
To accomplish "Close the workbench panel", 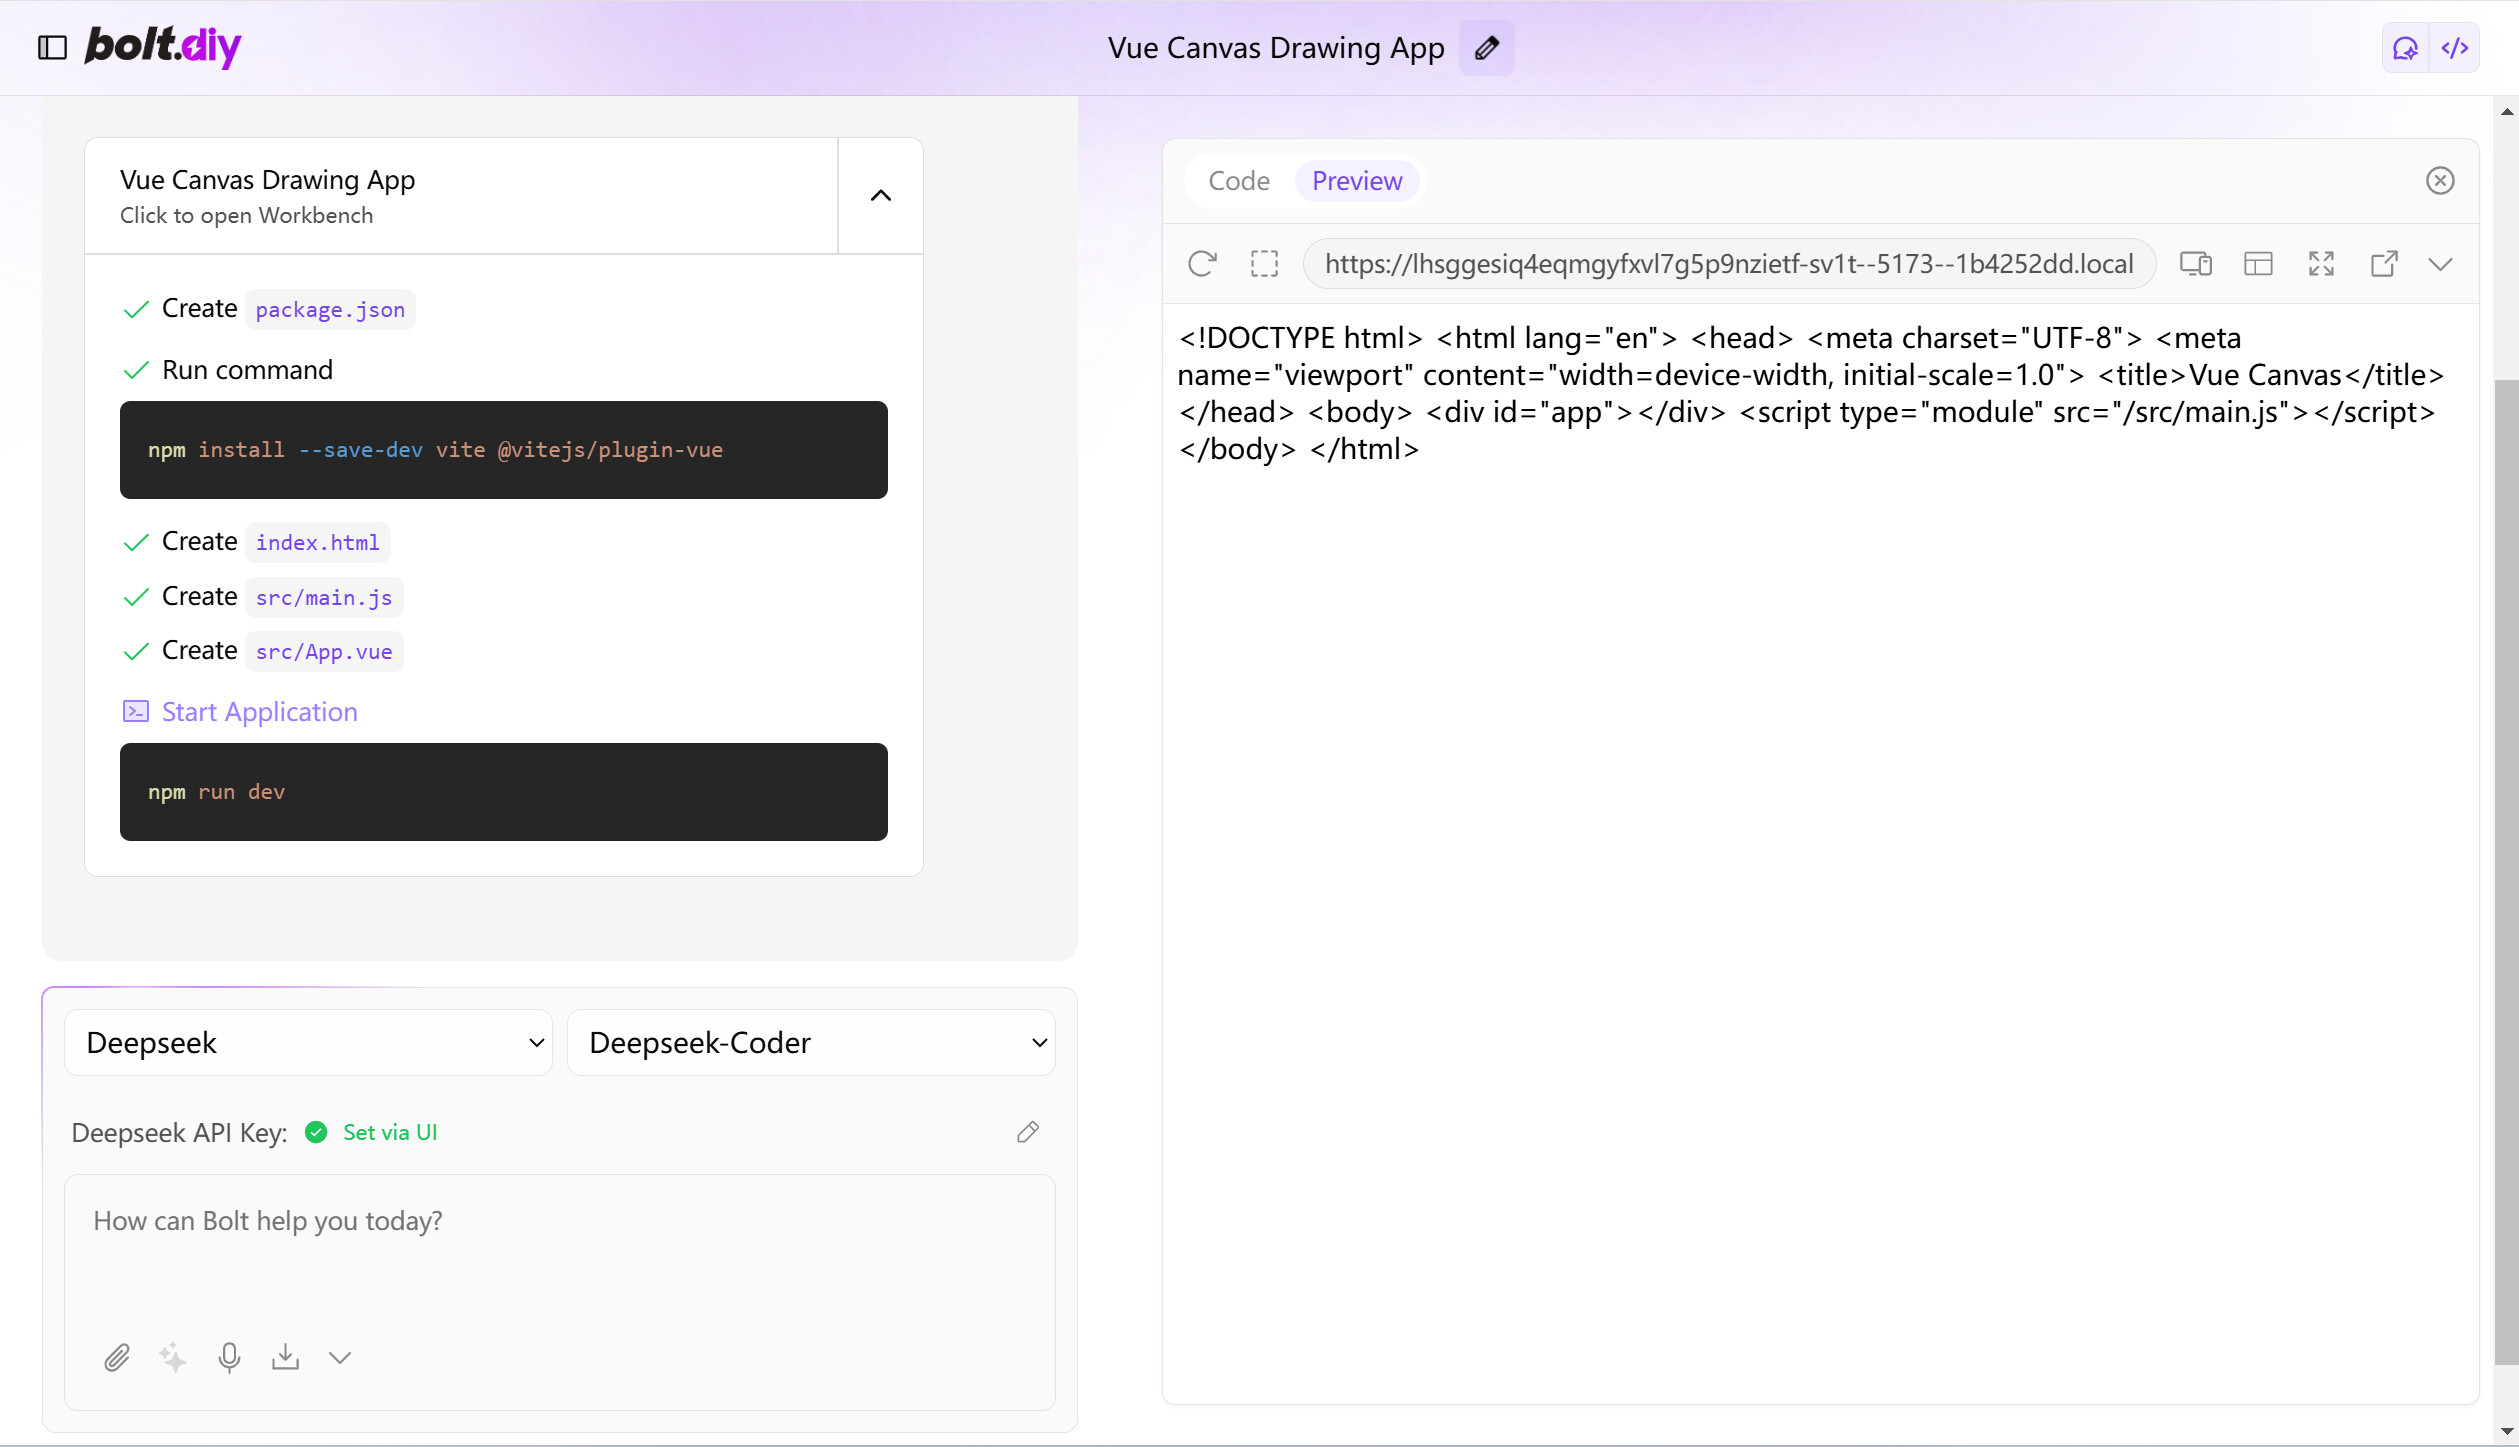I will coord(2440,181).
